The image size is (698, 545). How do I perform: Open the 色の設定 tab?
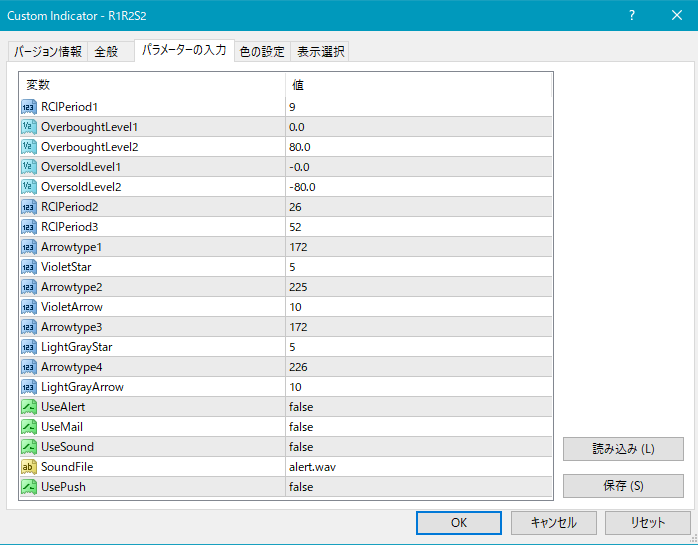[x=262, y=52]
